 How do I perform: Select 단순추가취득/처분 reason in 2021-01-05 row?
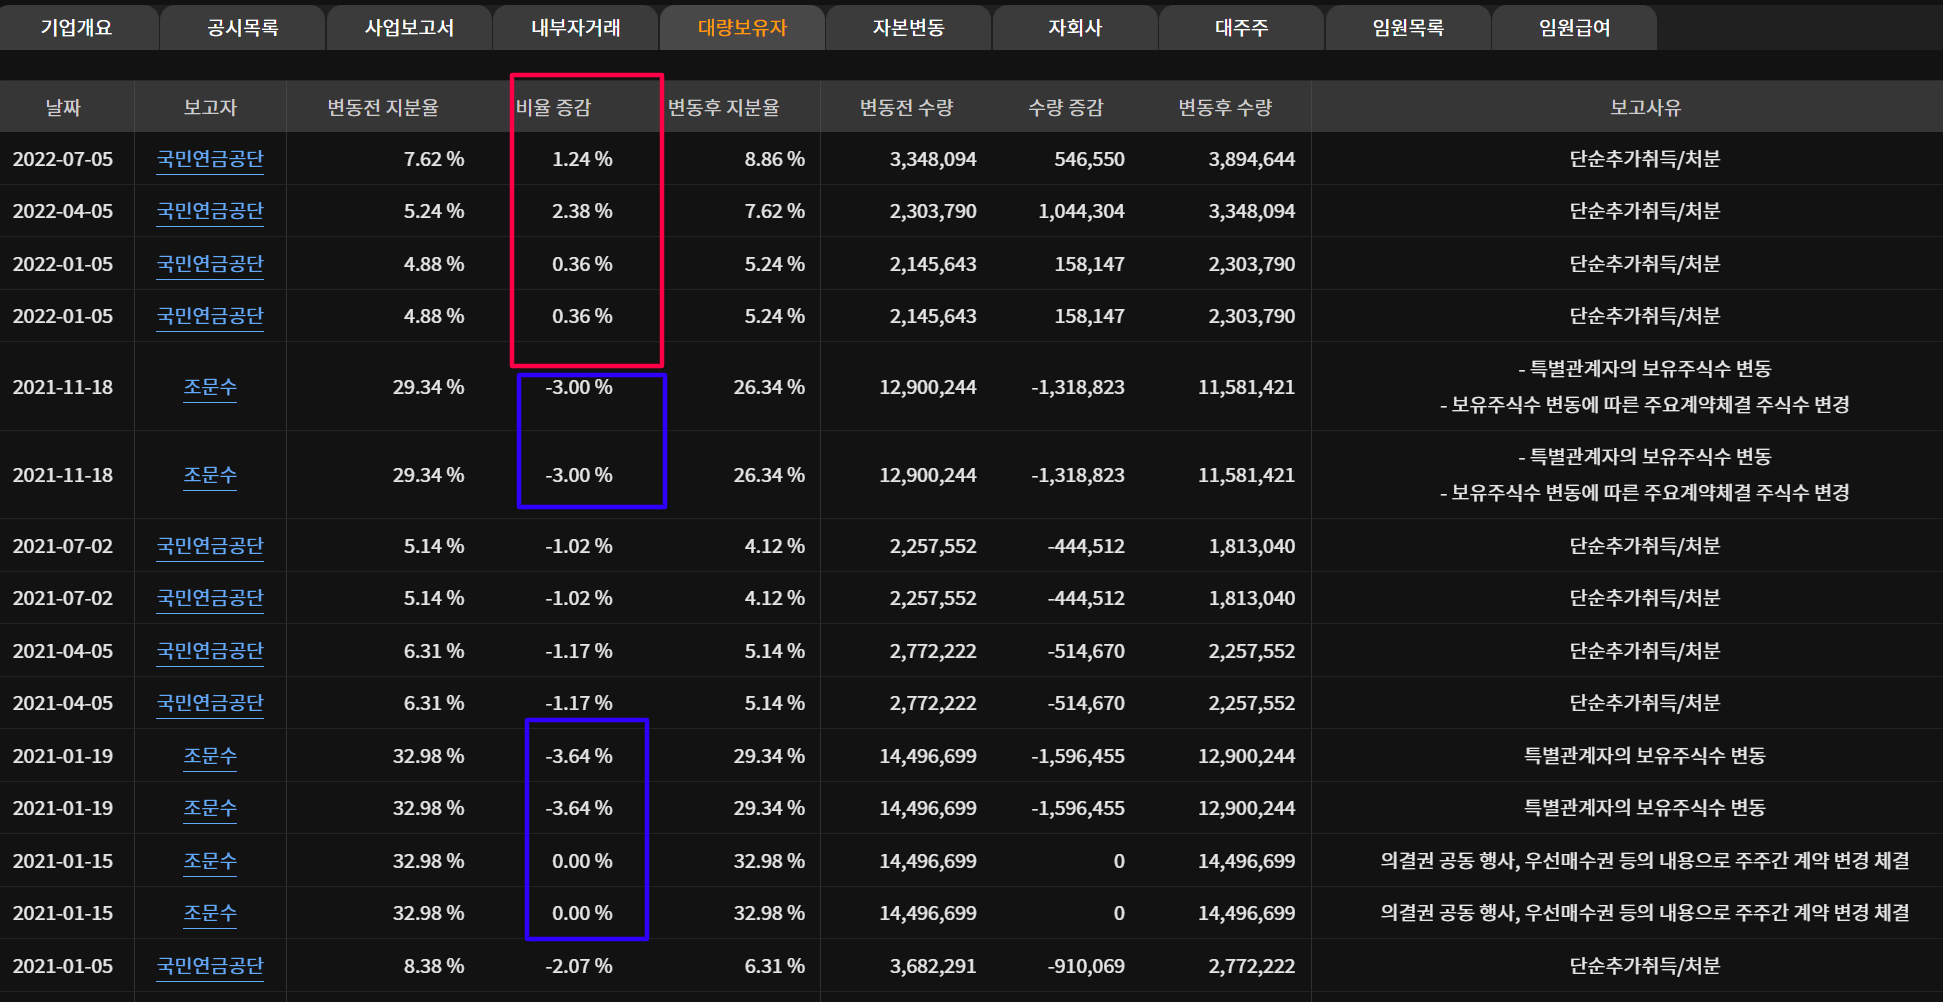[1645, 966]
